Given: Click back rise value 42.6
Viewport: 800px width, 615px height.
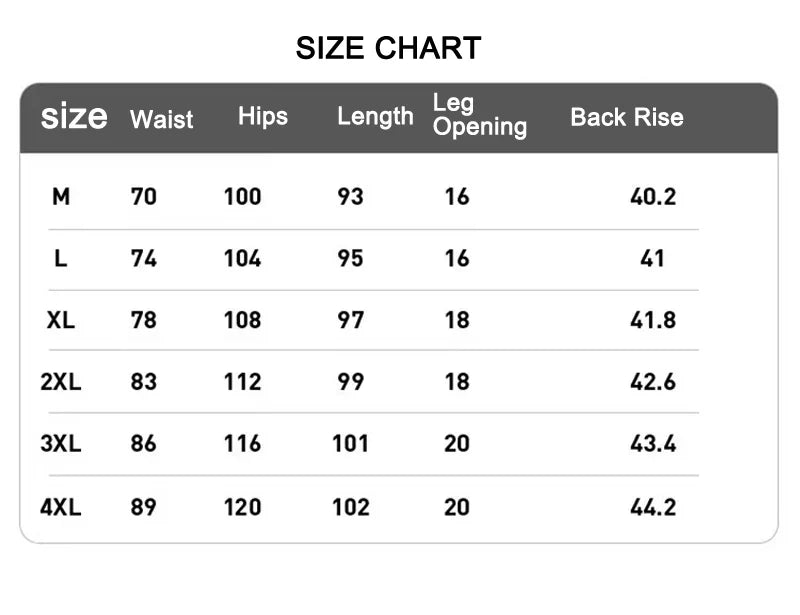Looking at the screenshot, I should [653, 381].
